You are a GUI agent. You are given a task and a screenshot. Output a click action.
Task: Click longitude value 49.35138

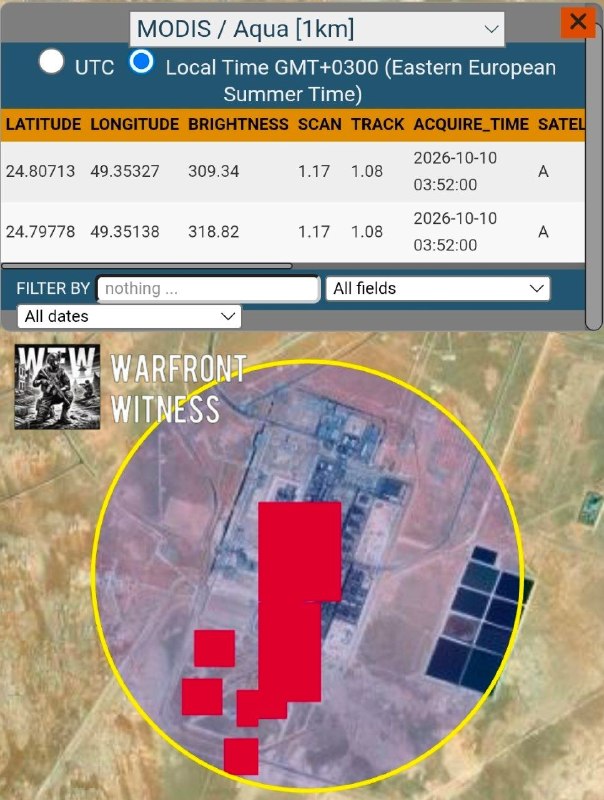click(125, 232)
